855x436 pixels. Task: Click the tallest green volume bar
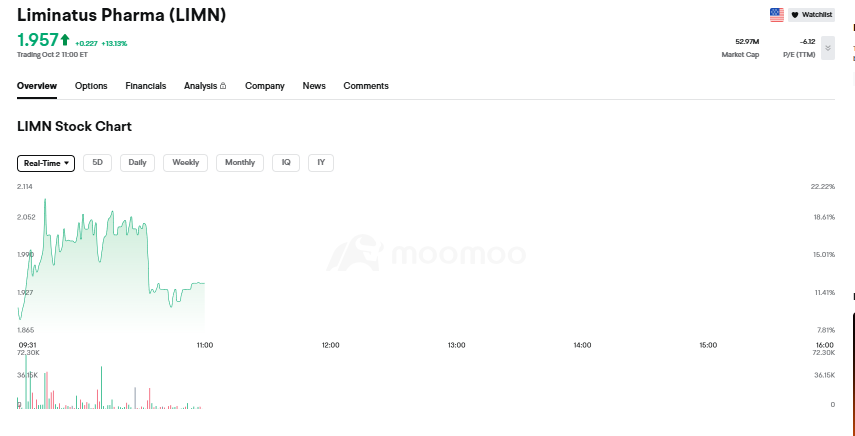26,381
